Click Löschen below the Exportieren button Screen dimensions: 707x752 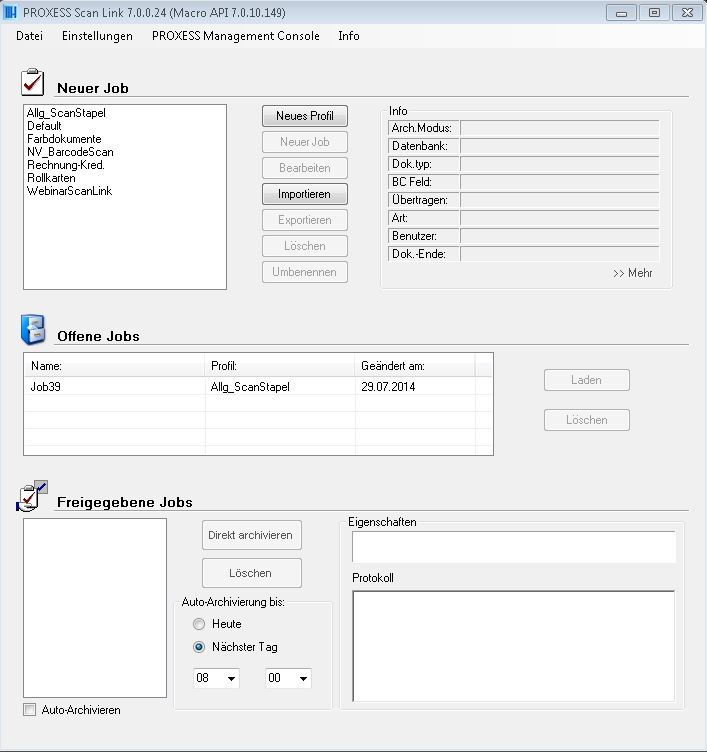pyautogui.click(x=305, y=246)
